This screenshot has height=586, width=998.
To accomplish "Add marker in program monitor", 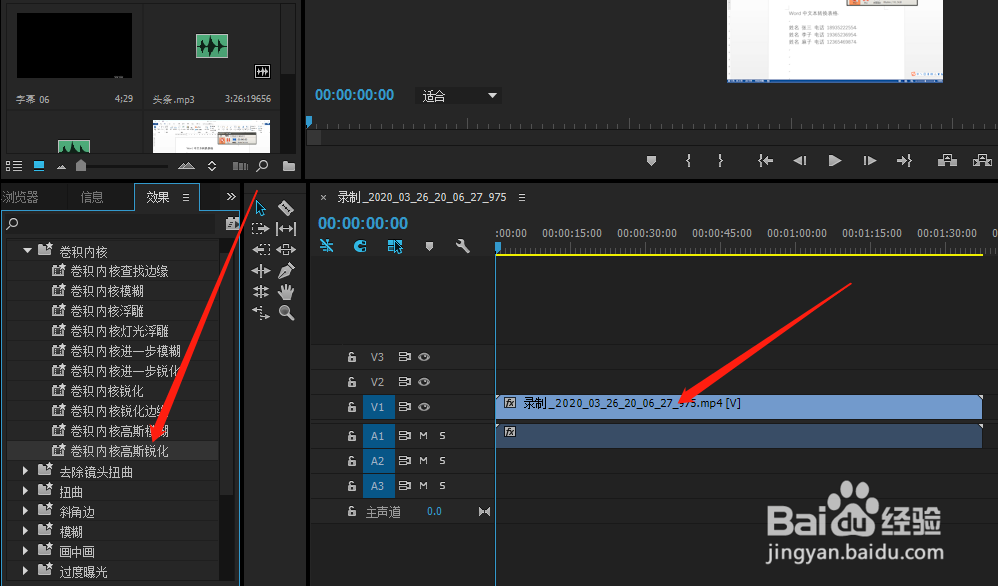I will 651,161.
